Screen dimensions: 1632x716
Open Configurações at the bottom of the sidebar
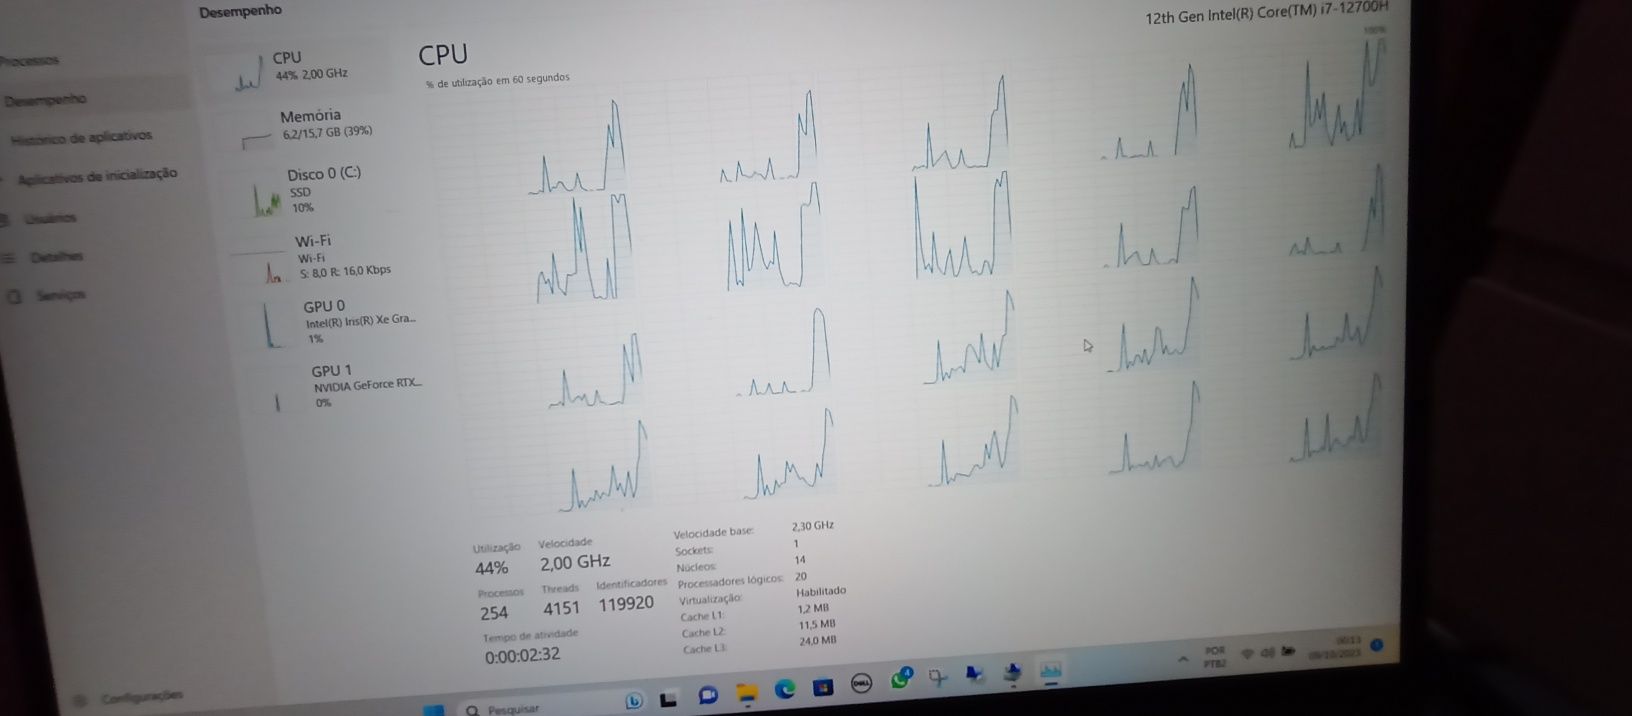142,695
